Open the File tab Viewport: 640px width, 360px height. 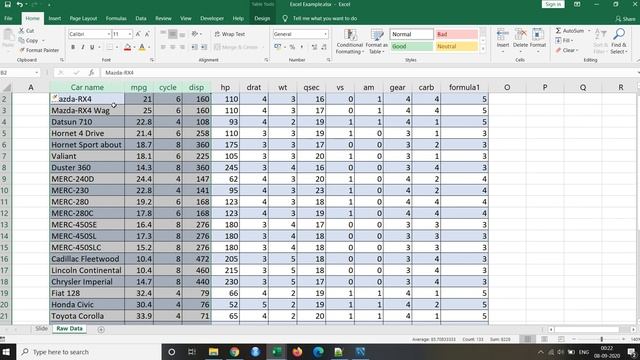[8, 18]
